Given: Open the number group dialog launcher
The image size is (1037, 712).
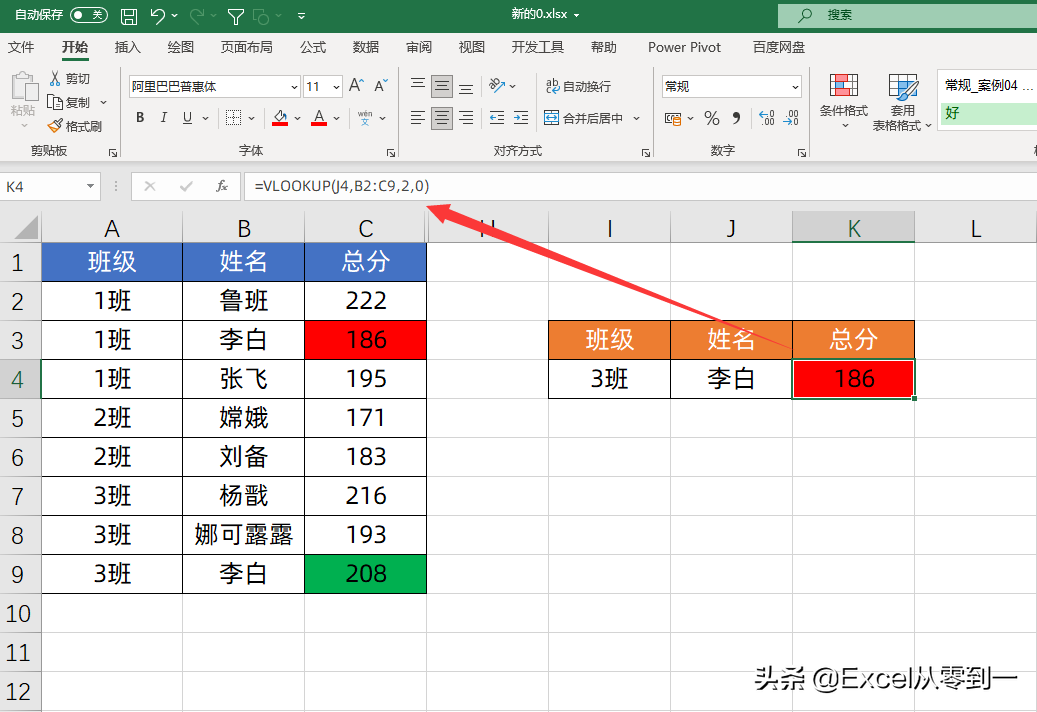Looking at the screenshot, I should click(802, 153).
